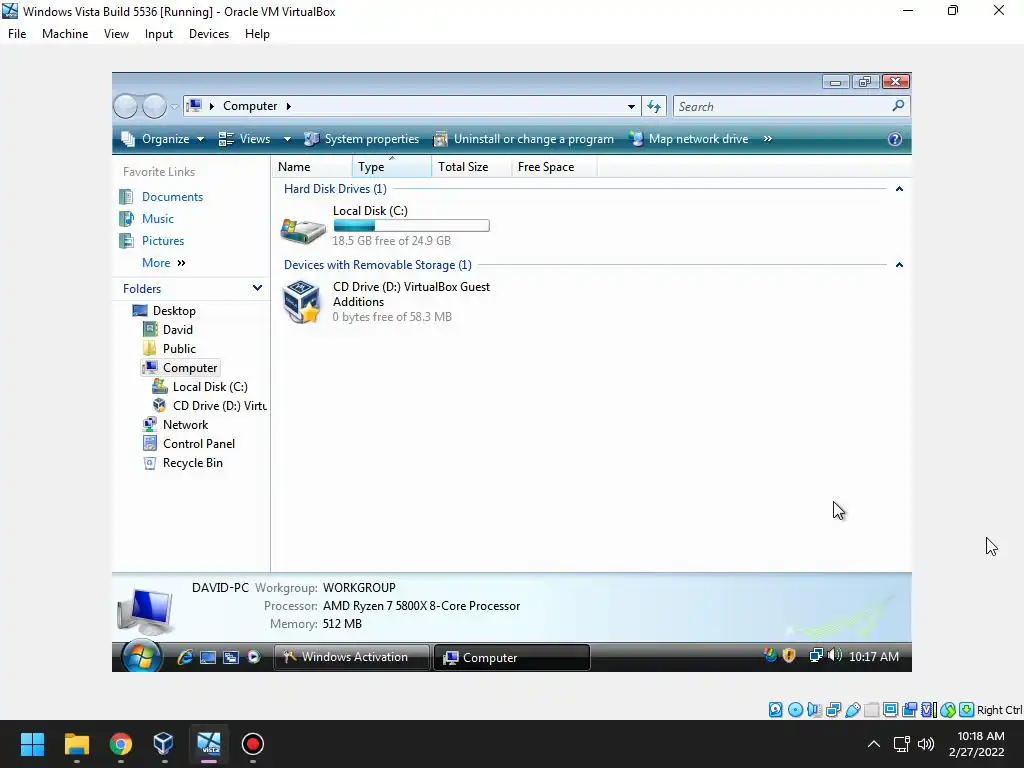
Task: Open the VirtualBox View menu
Action: tap(116, 34)
